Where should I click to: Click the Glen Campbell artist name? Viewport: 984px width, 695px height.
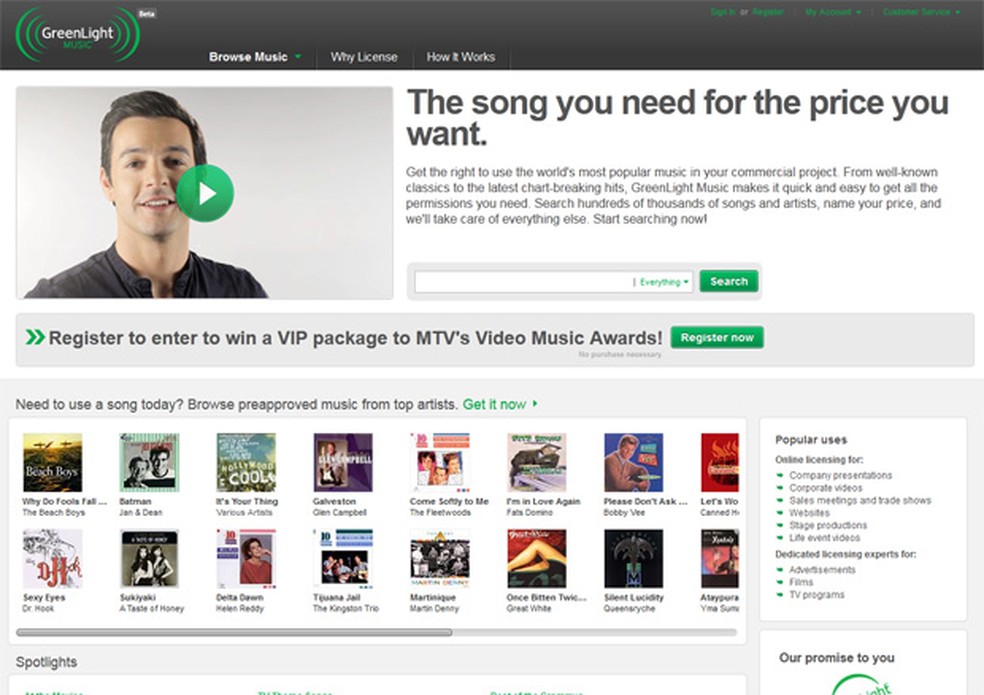[340, 512]
